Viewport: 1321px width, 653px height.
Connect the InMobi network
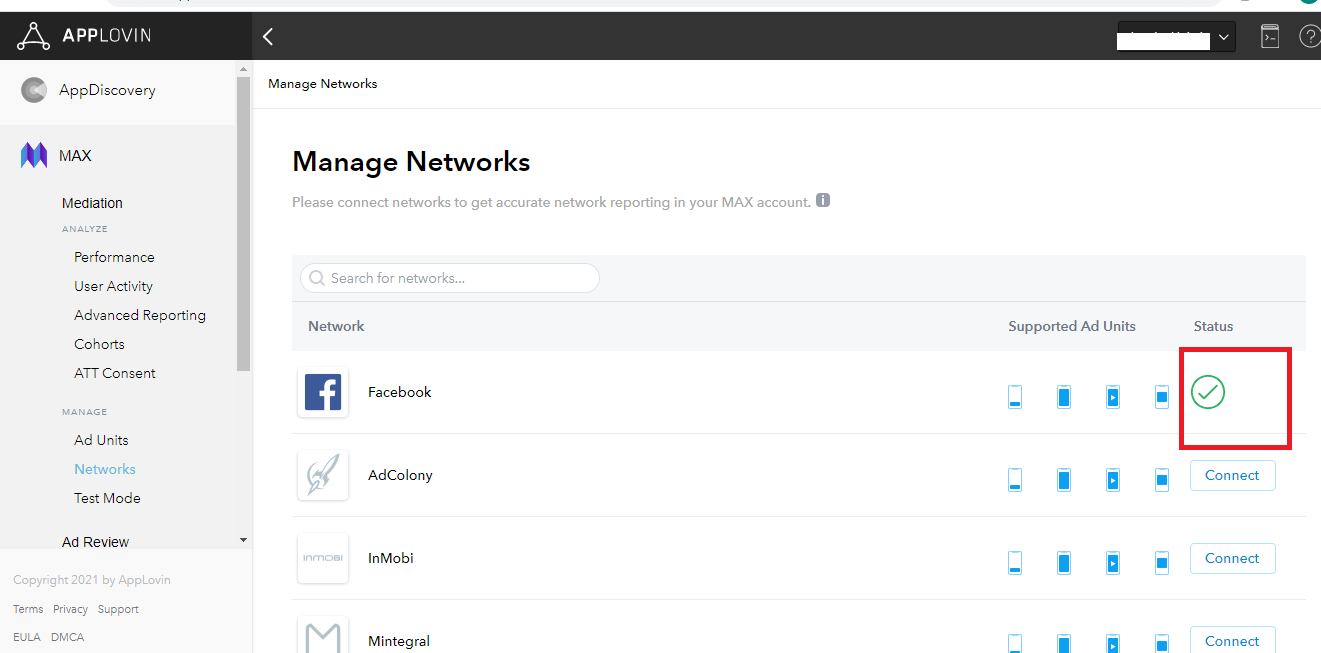(1232, 558)
